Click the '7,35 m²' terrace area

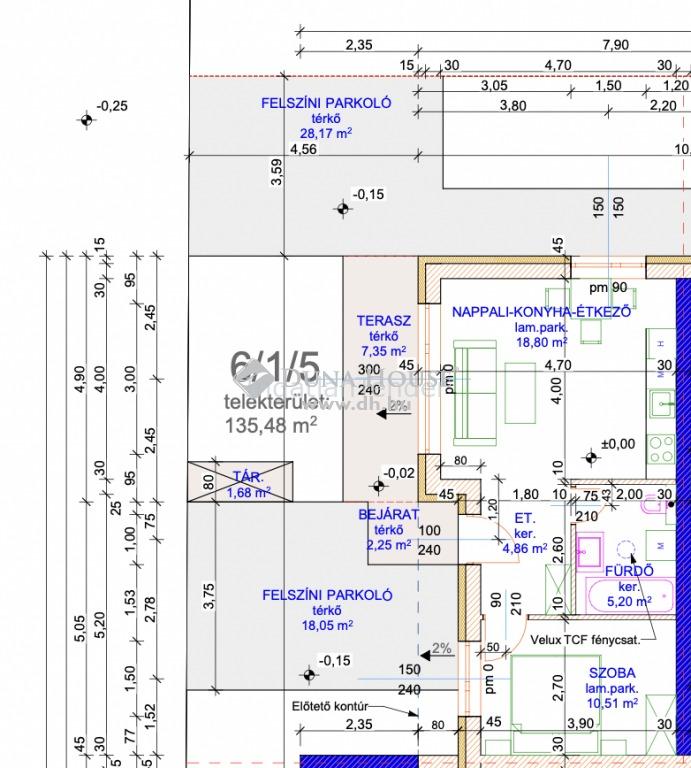[x=384, y=351]
